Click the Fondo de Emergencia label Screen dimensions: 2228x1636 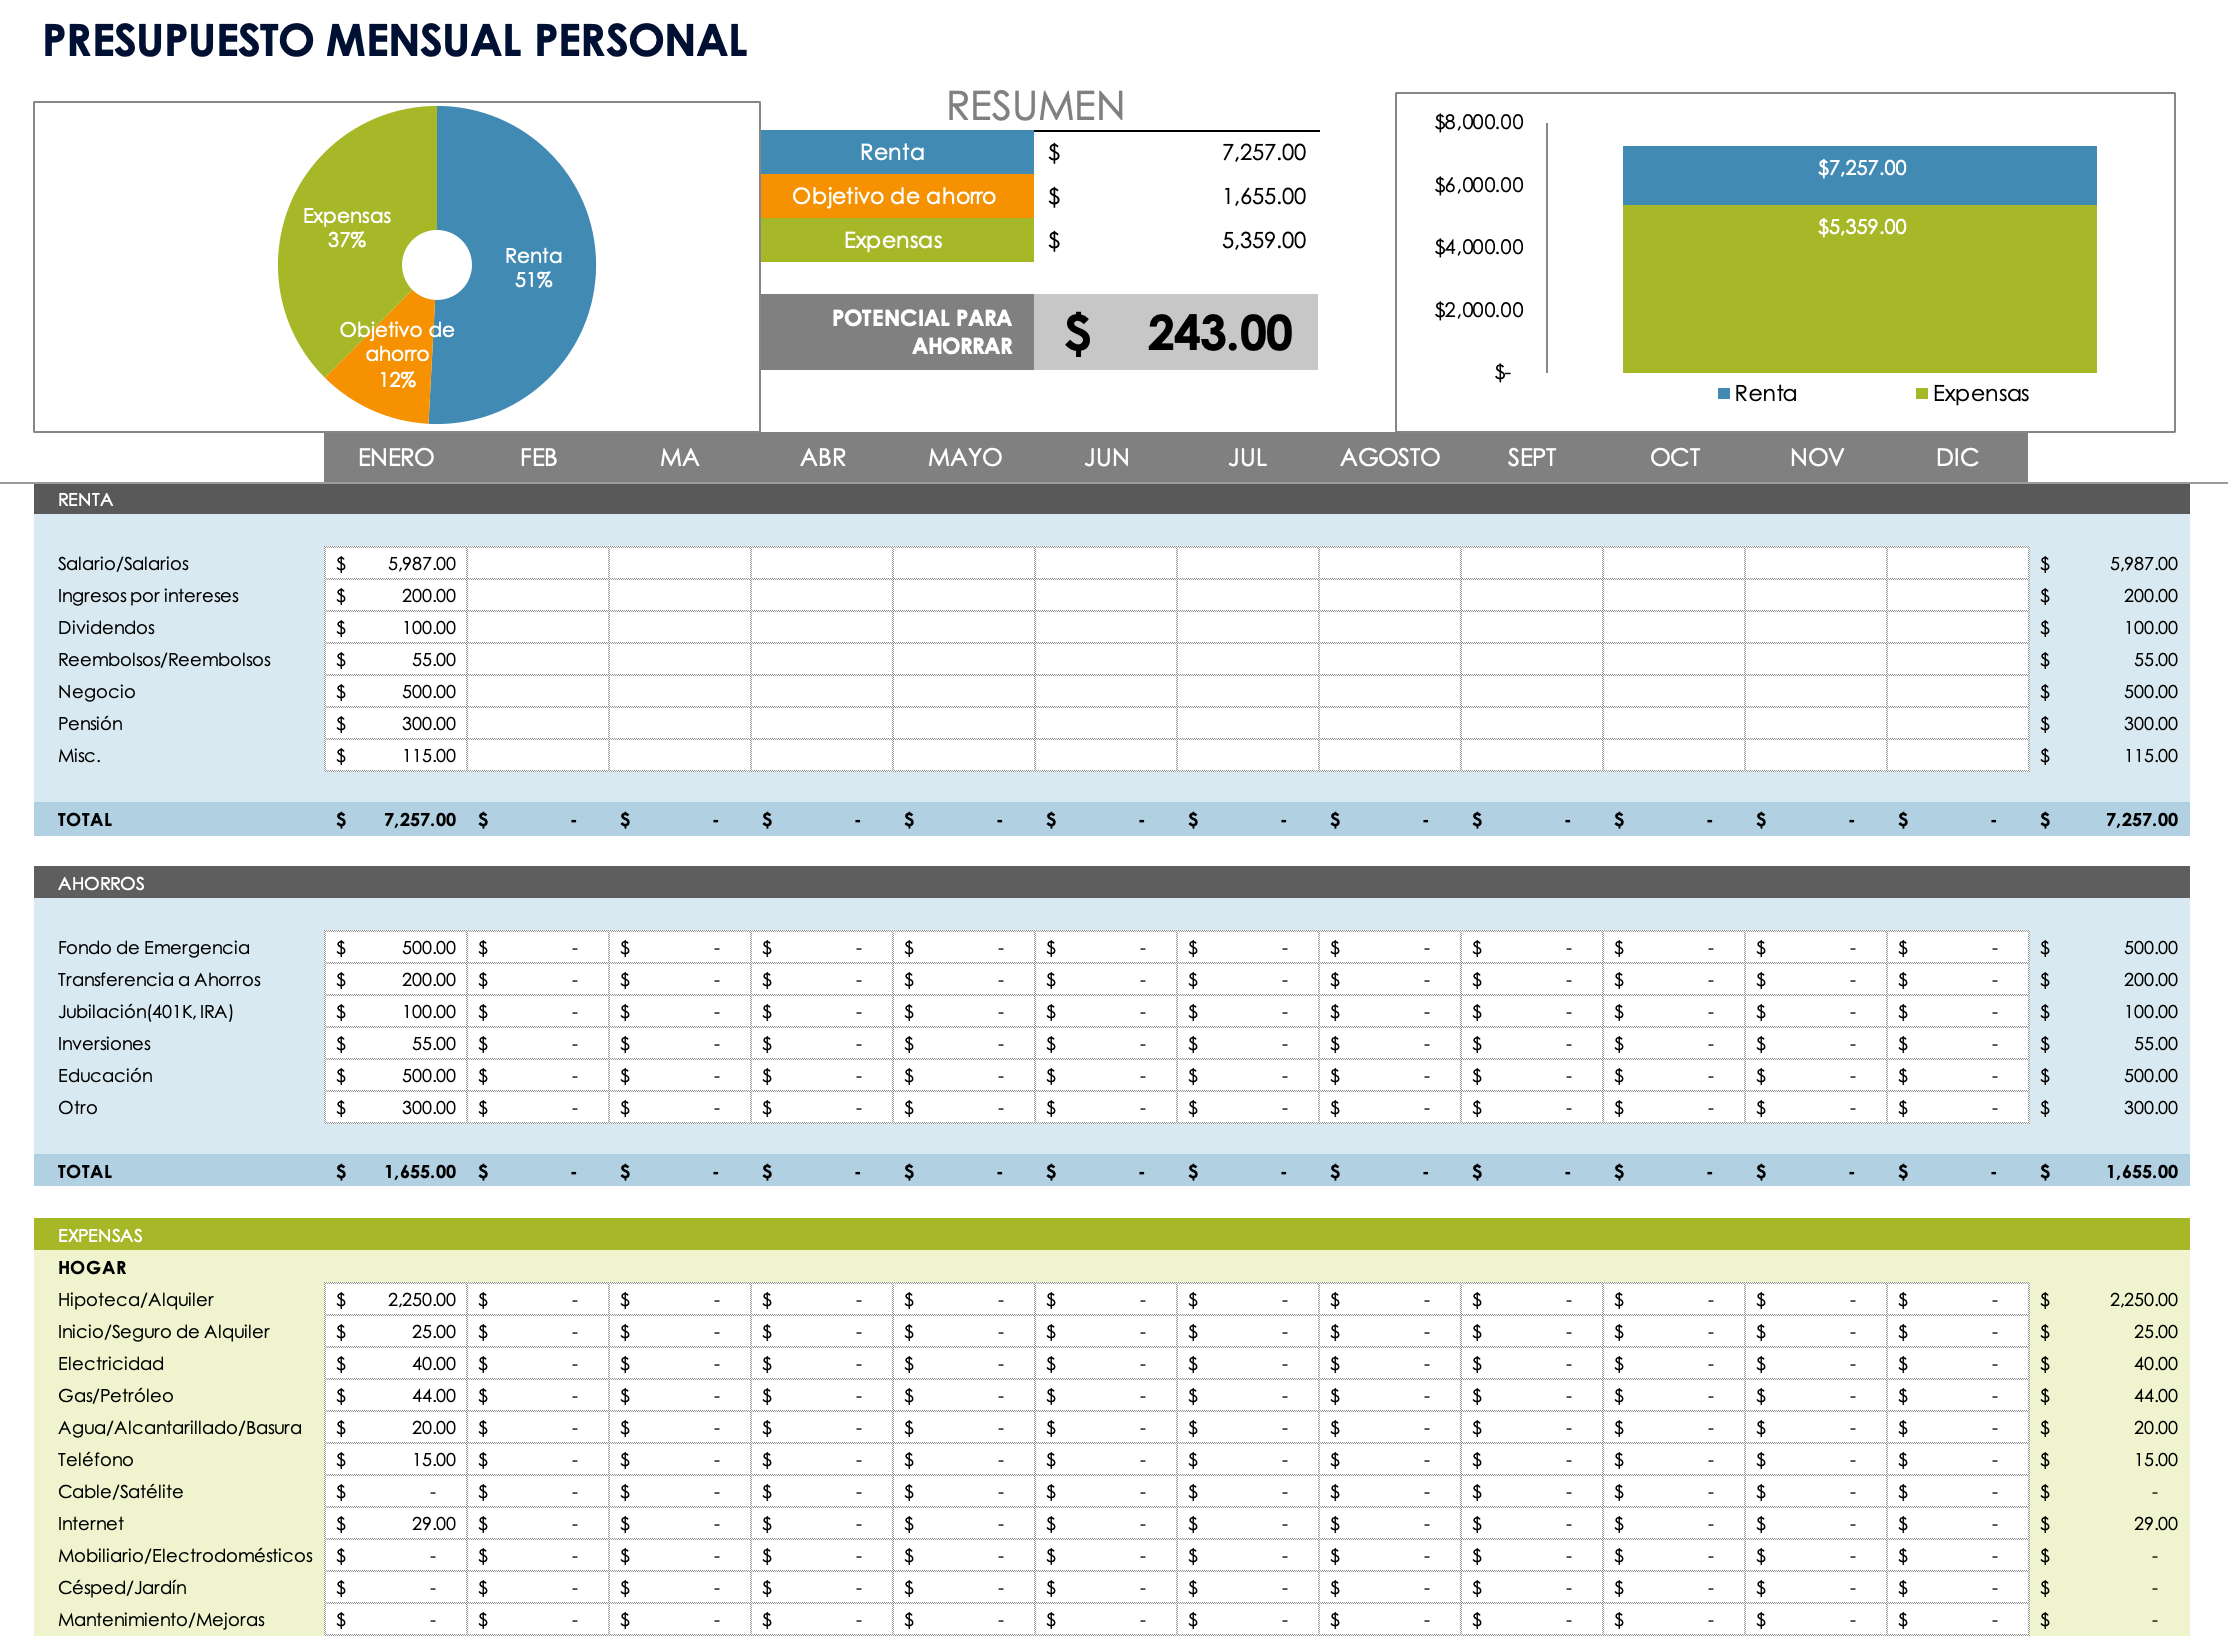153,947
